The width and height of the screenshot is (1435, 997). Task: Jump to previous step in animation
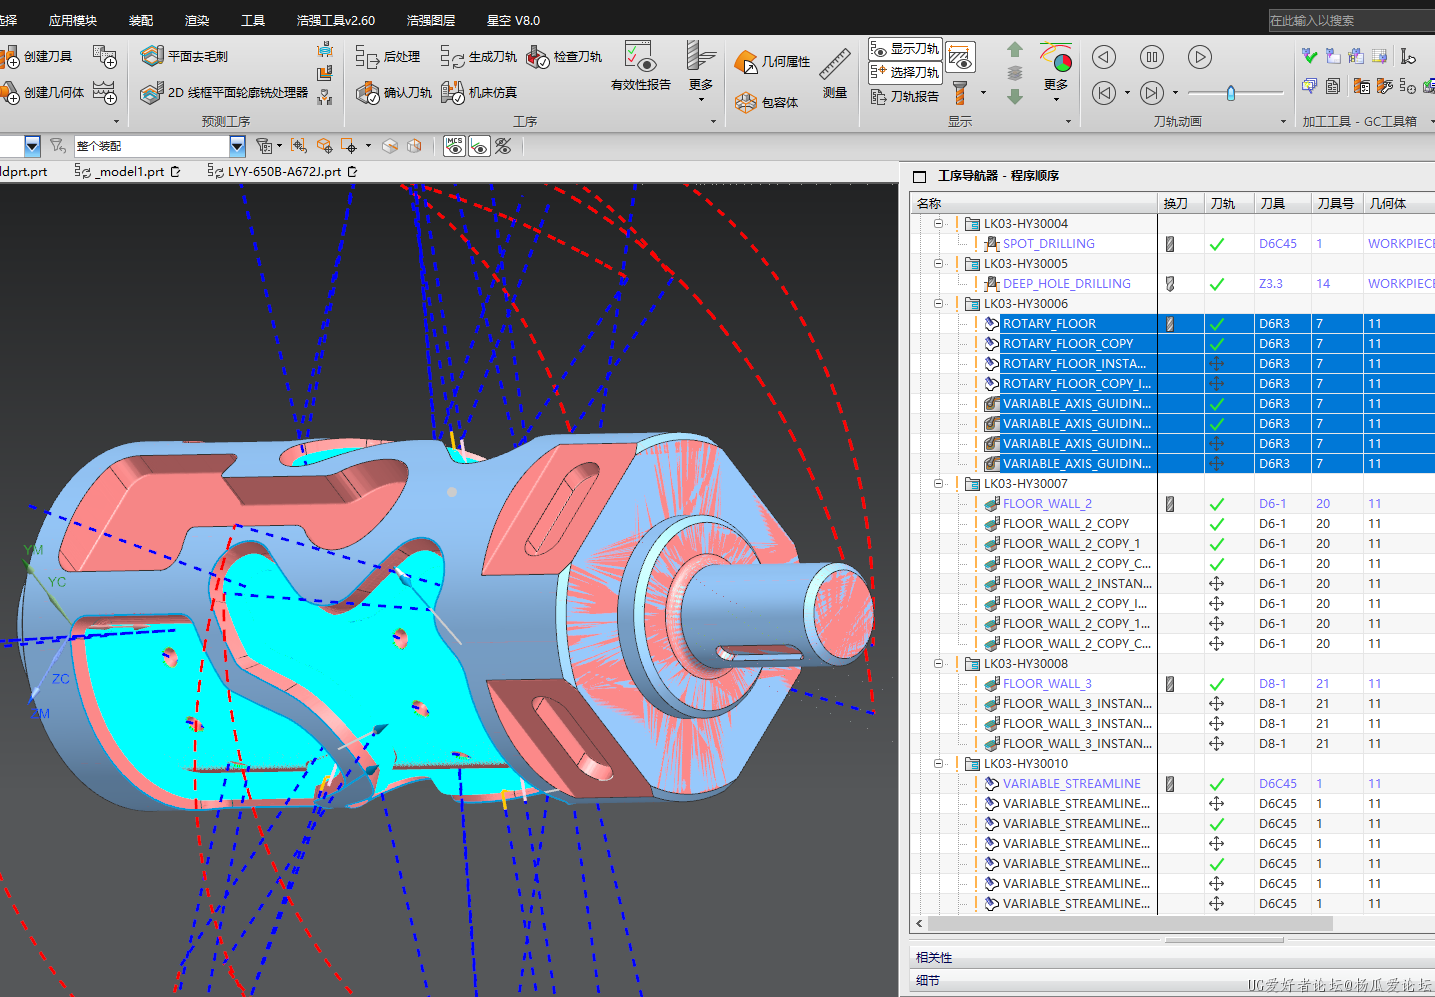click(1104, 93)
